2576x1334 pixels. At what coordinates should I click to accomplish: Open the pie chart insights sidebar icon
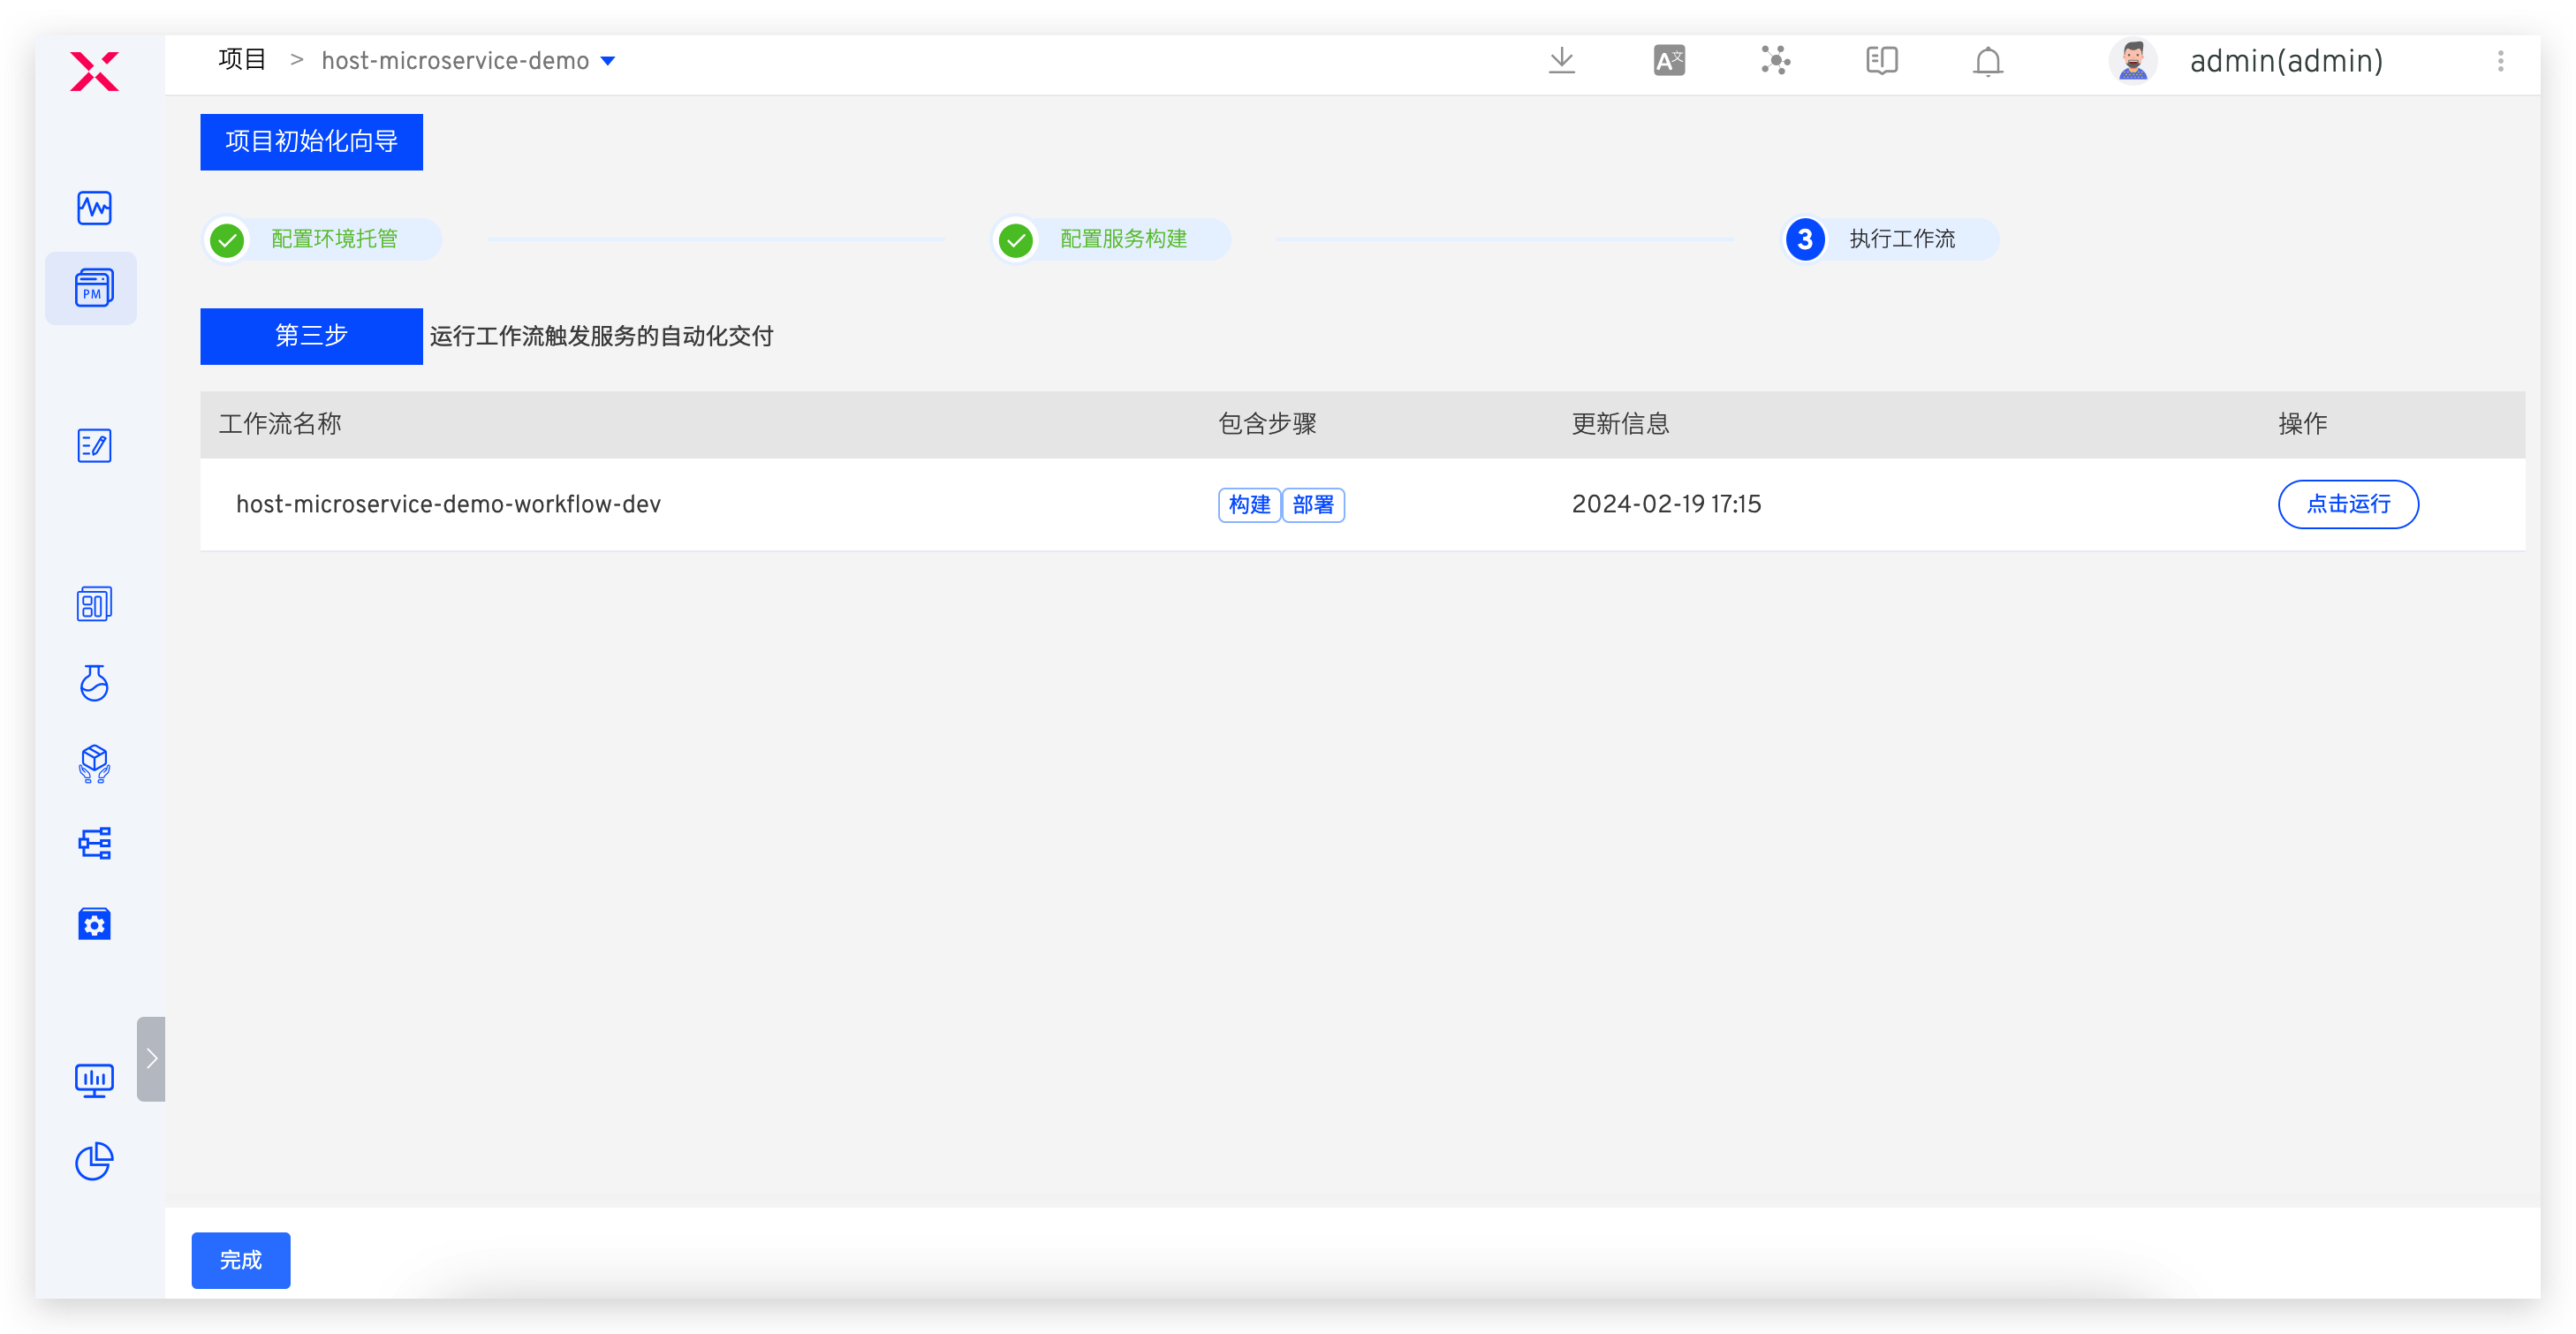pyautogui.click(x=94, y=1161)
